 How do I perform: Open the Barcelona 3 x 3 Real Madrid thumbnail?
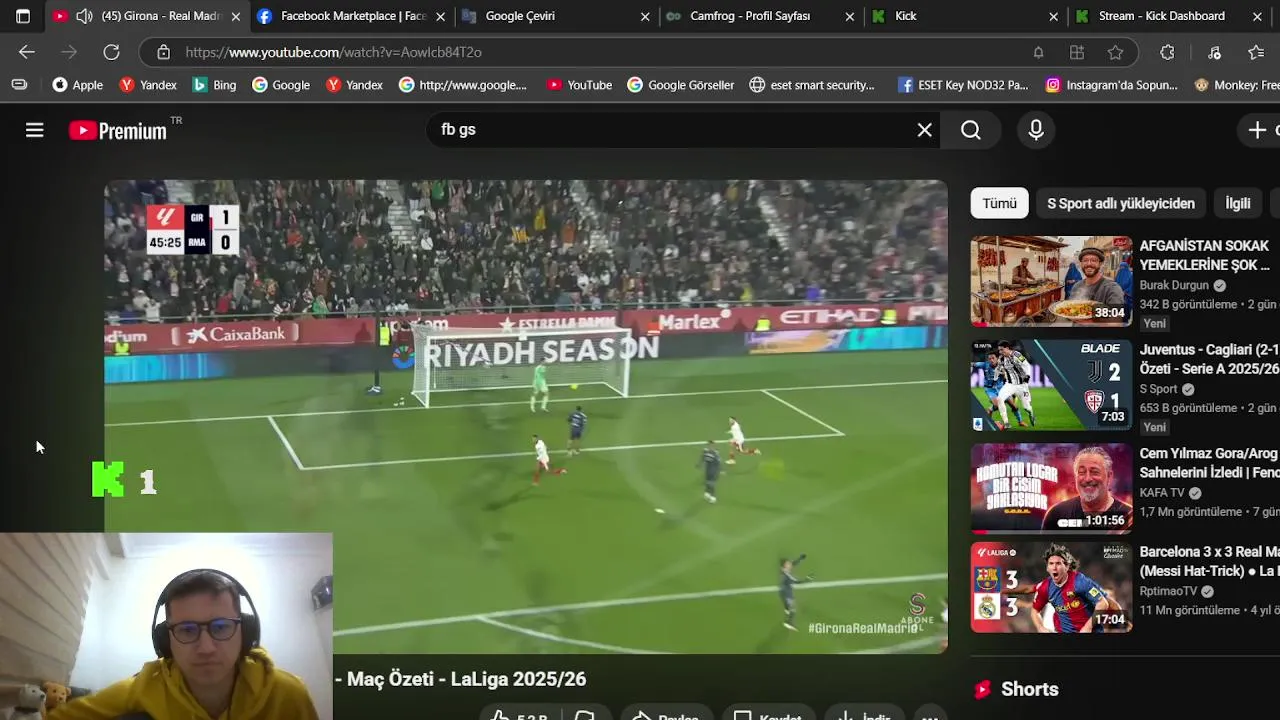(x=1051, y=587)
